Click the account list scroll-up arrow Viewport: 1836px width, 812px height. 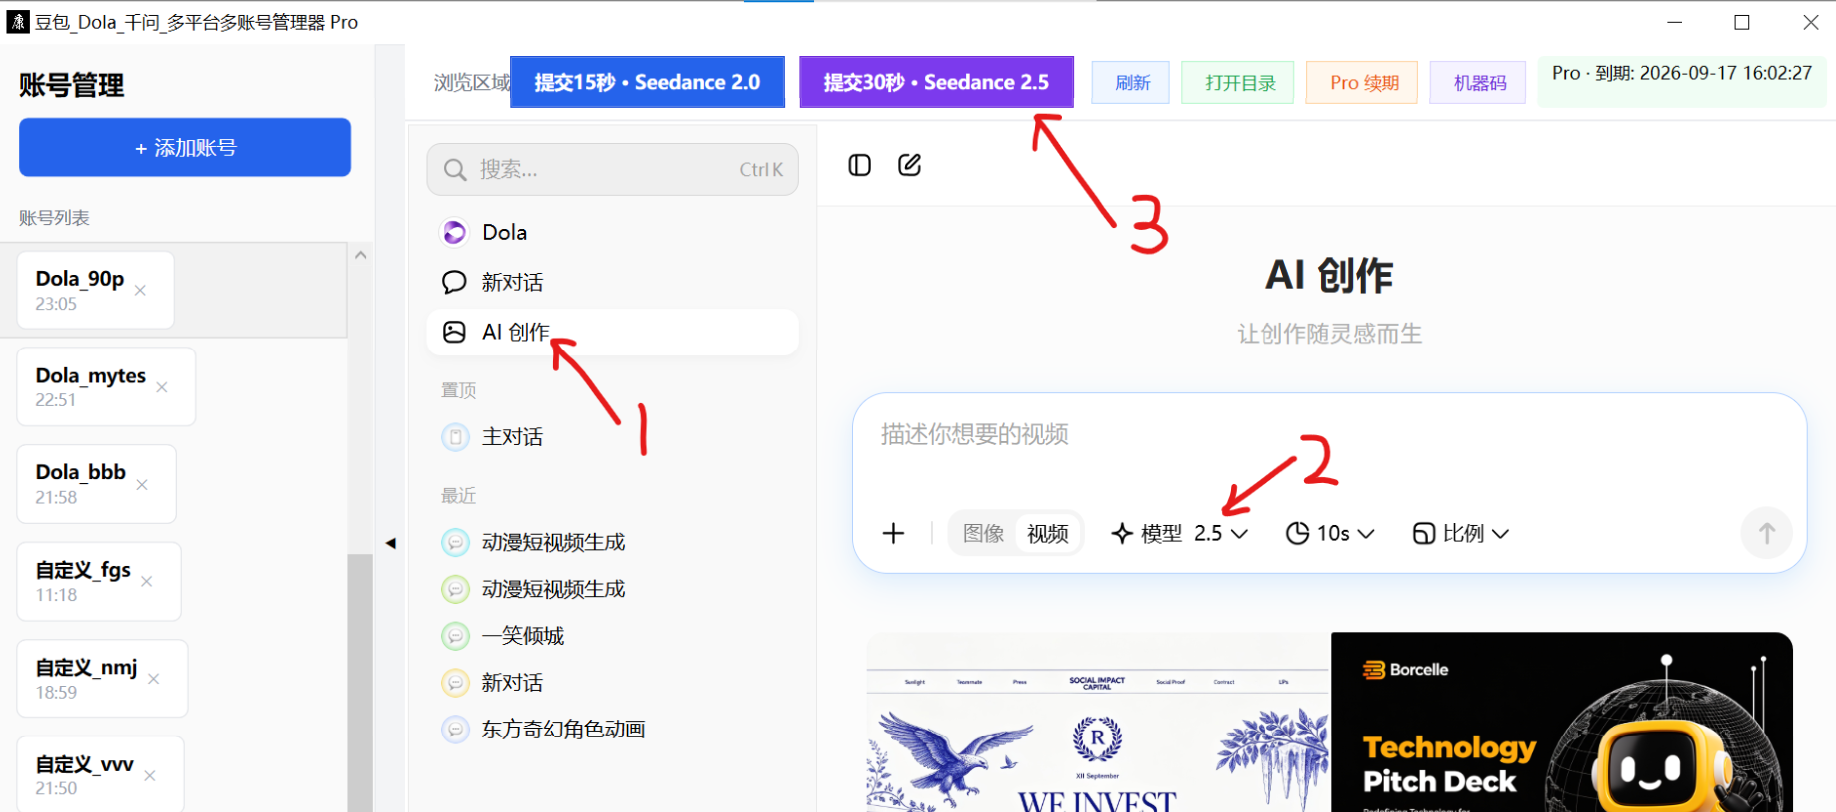[361, 255]
